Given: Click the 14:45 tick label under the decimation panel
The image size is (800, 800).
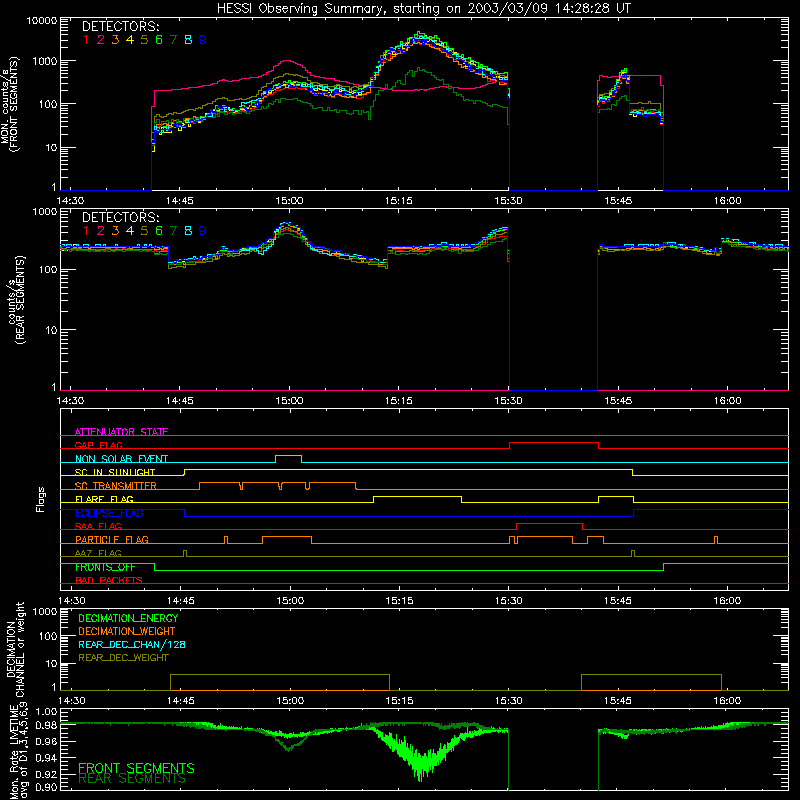Looking at the screenshot, I should [x=180, y=701].
